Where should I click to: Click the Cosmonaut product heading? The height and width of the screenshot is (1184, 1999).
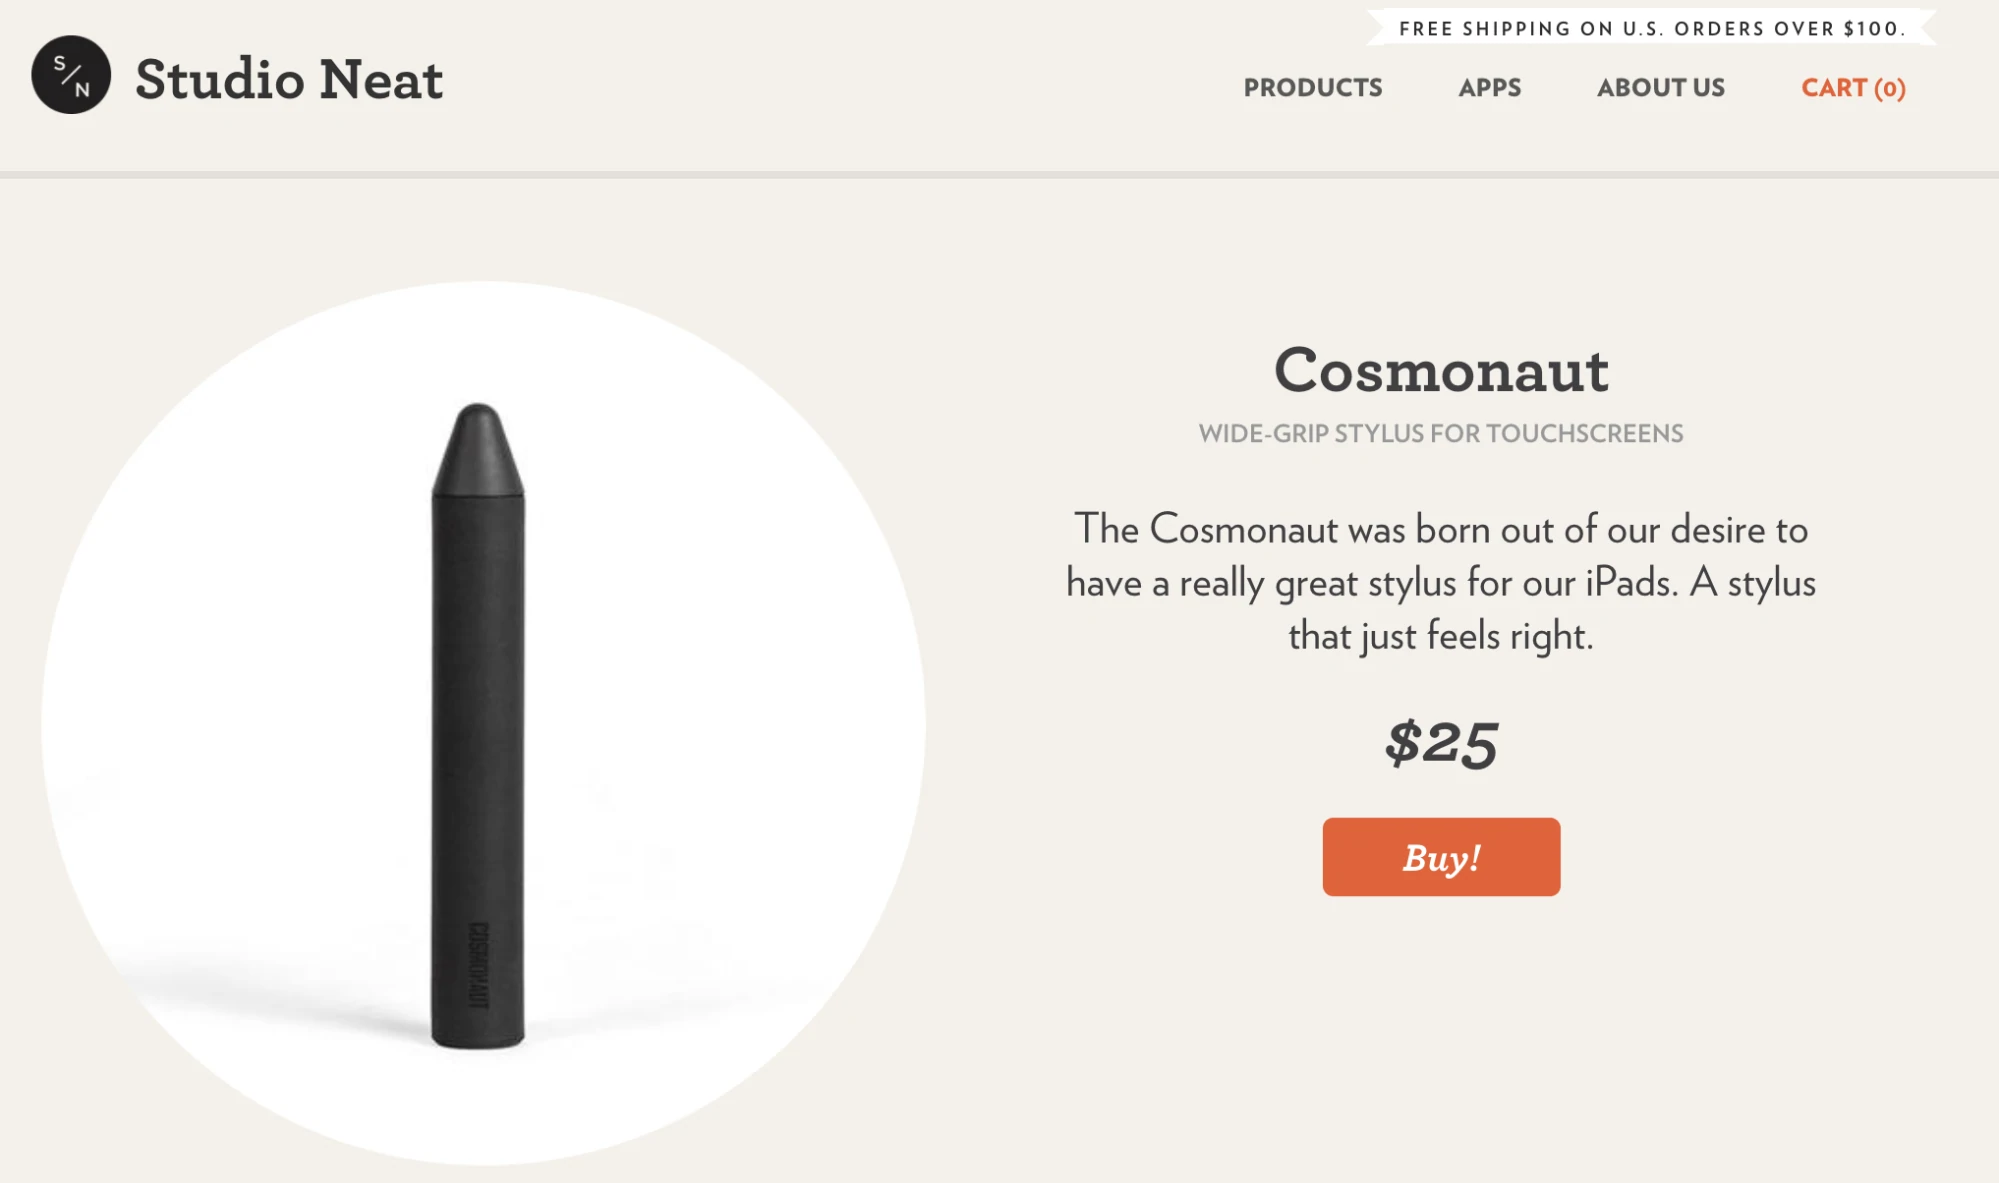pos(1441,370)
